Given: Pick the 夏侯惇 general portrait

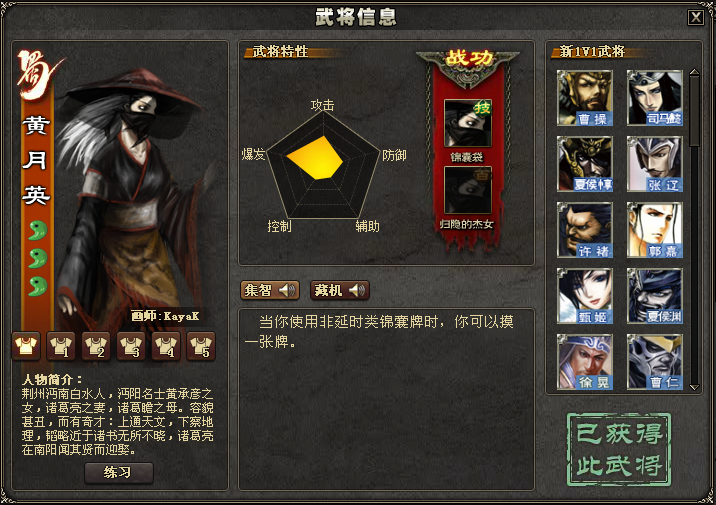Looking at the screenshot, I should (x=584, y=164).
